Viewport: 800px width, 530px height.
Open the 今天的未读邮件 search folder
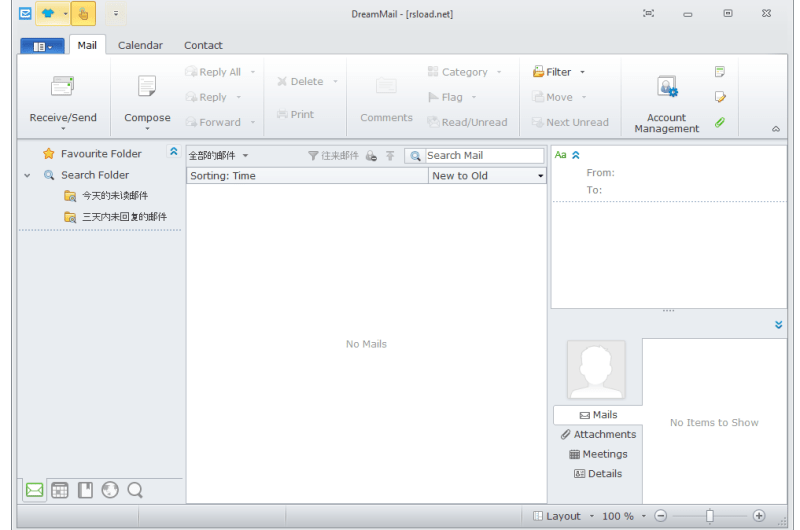[107, 196]
